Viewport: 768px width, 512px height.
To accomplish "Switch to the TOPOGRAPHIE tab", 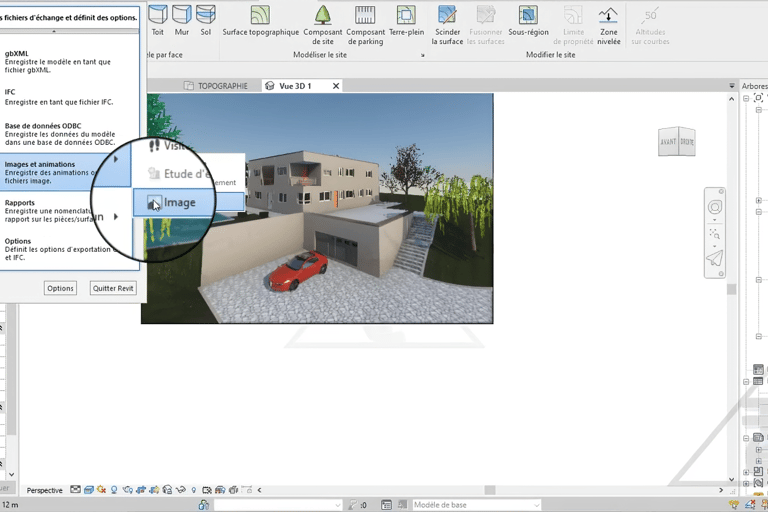I will (216, 86).
